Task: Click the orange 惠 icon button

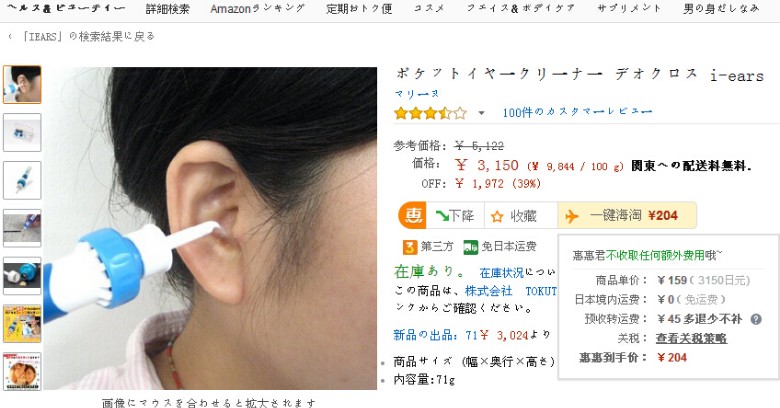Action: point(412,215)
